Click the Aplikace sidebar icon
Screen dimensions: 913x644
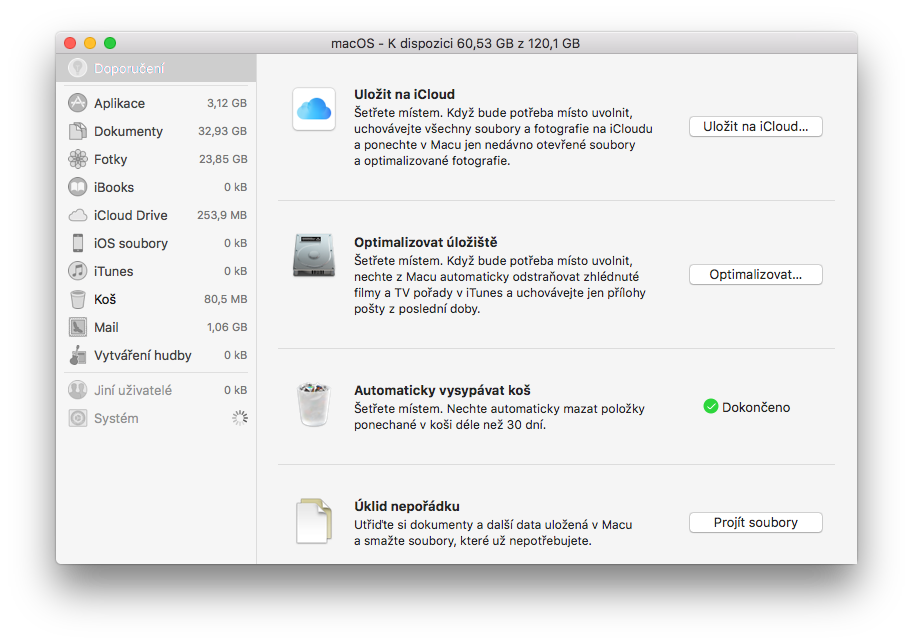[77, 103]
